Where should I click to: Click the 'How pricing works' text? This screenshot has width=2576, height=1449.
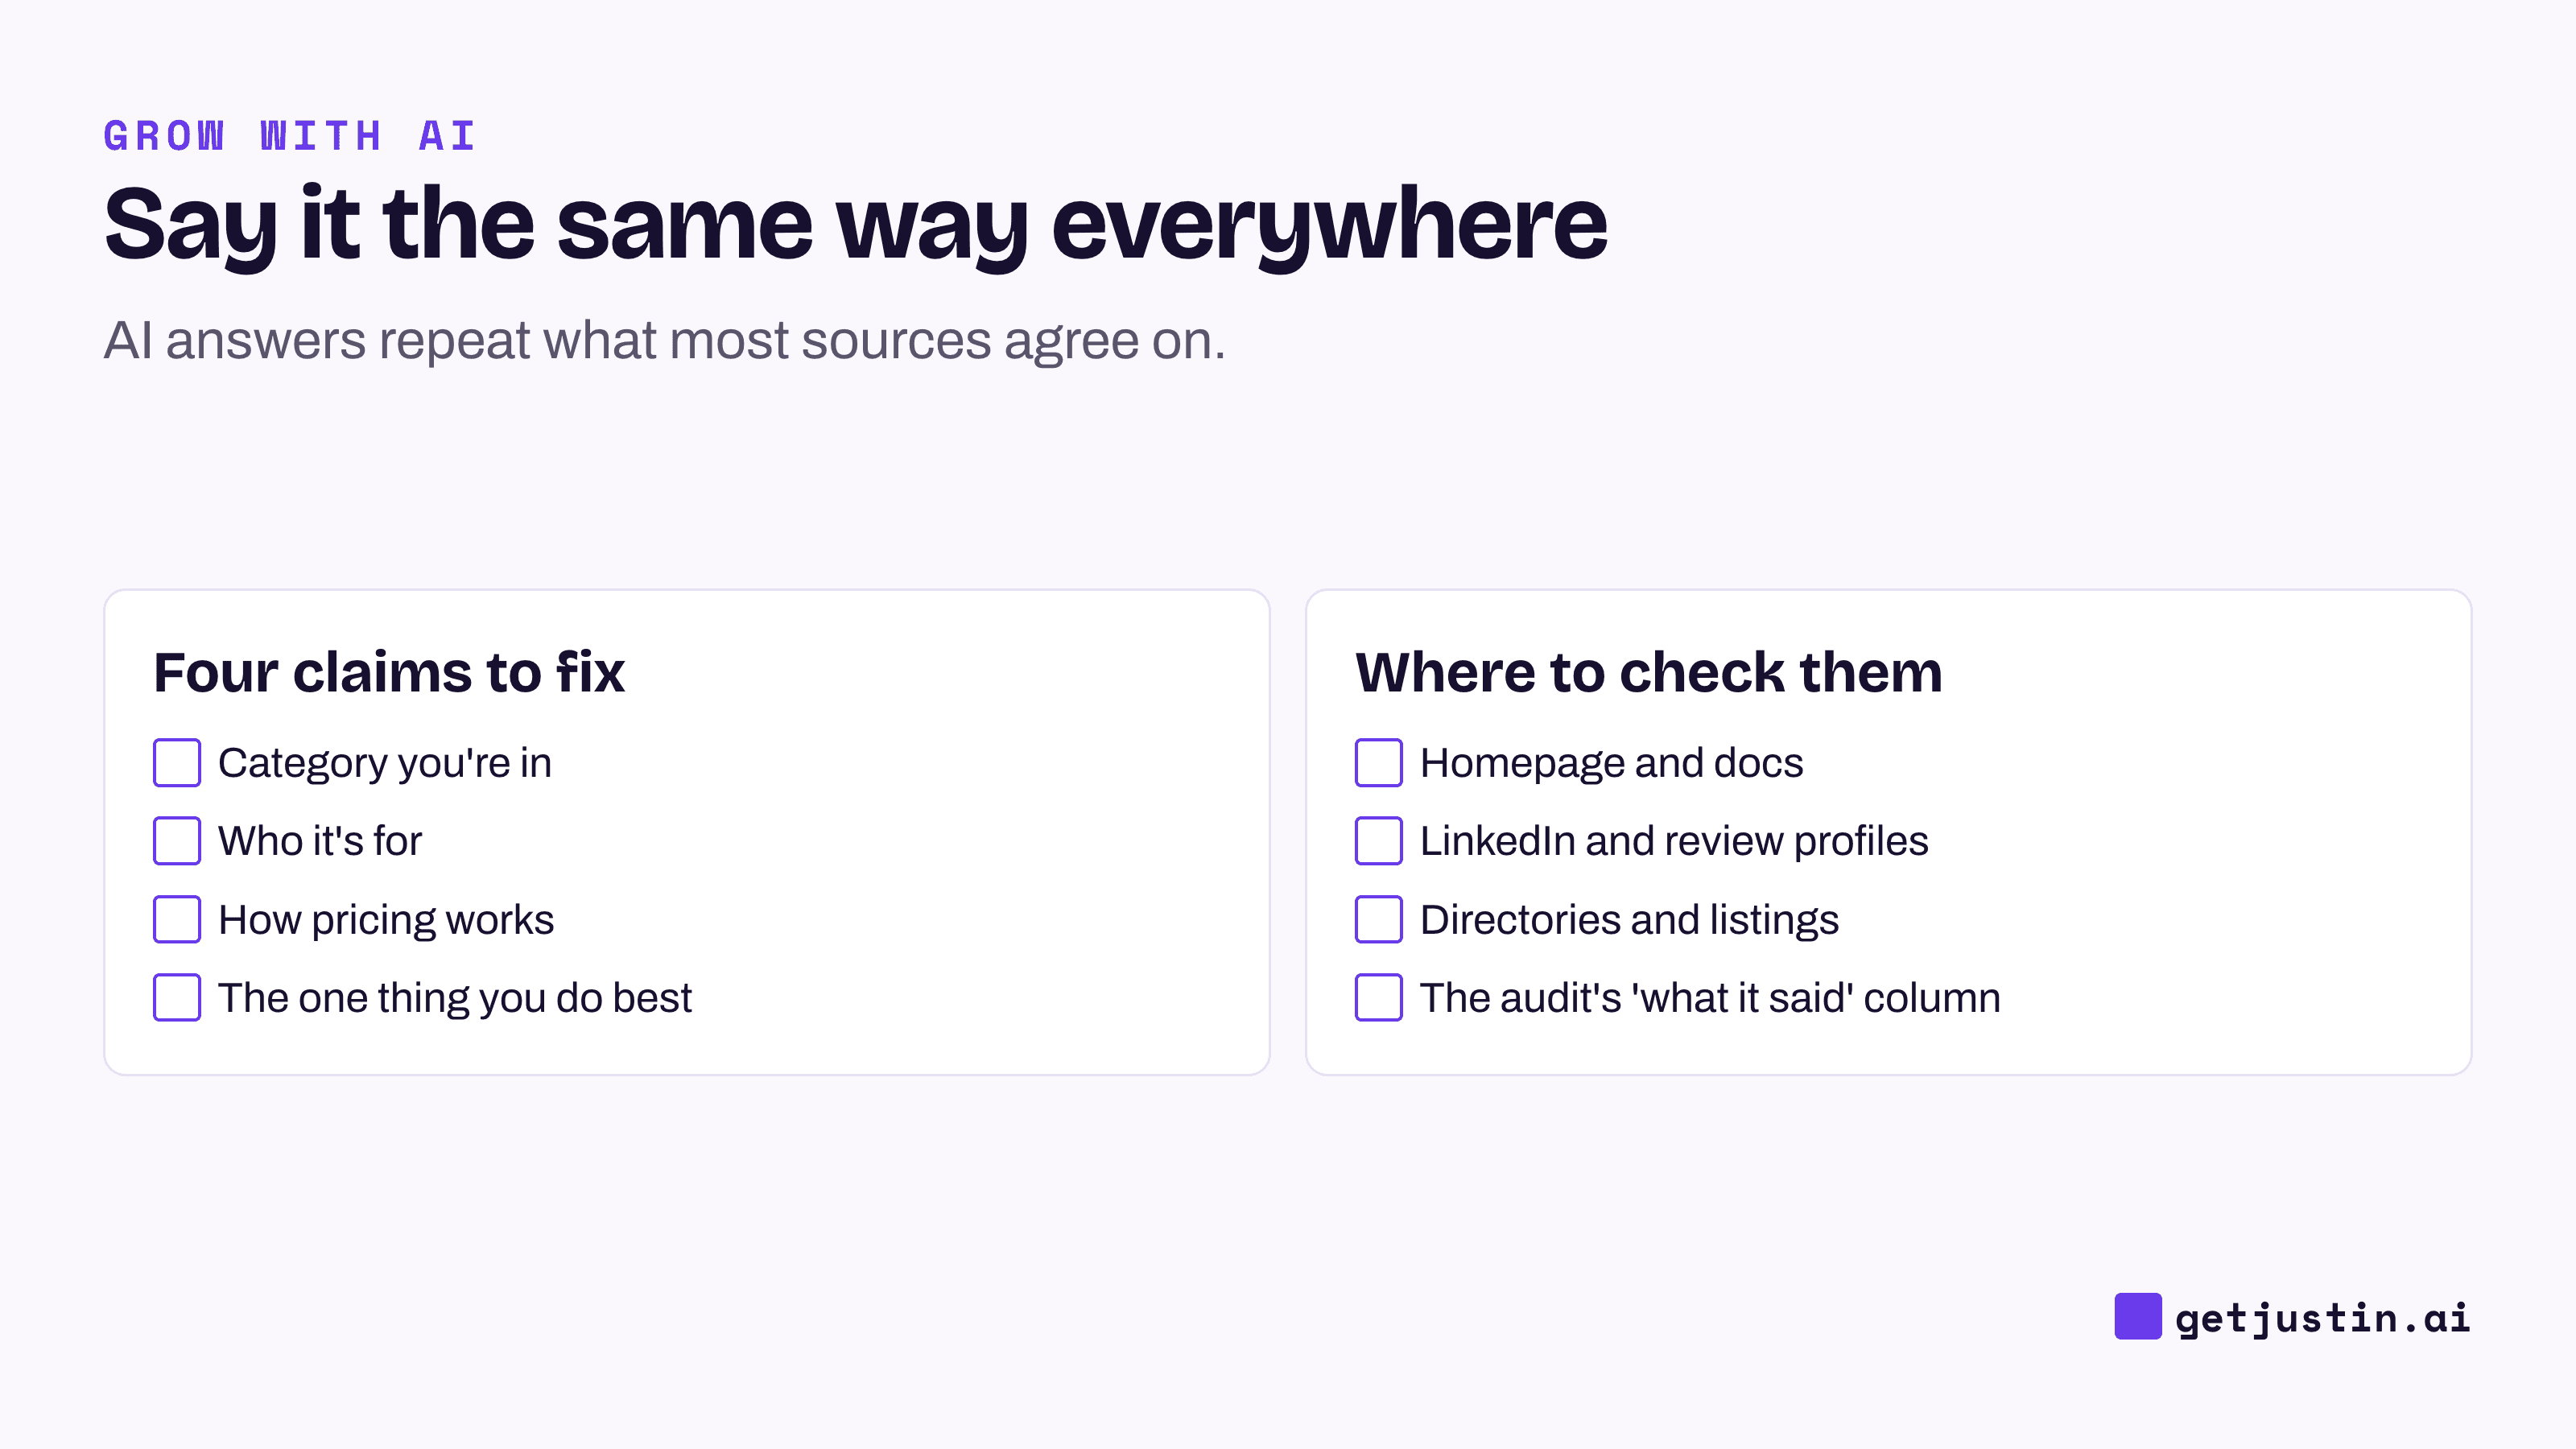(386, 920)
